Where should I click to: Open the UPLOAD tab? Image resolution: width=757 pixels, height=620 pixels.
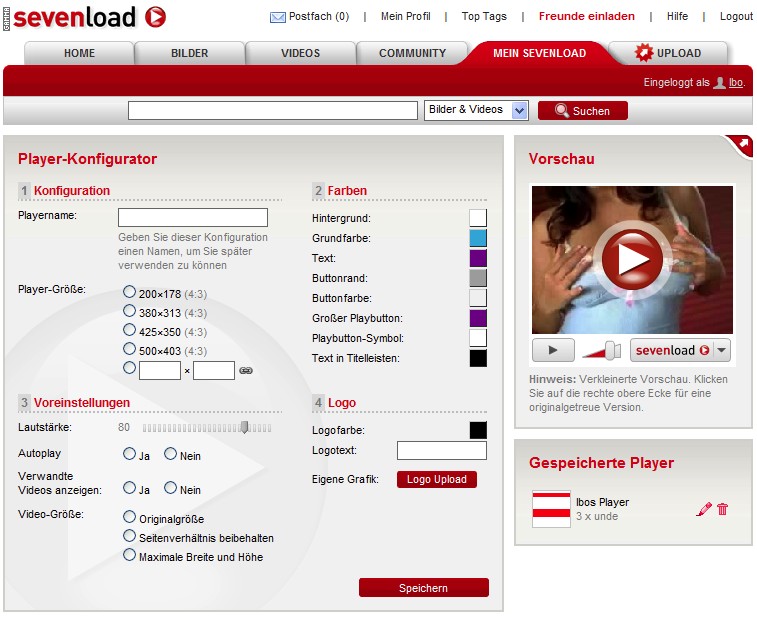tap(669, 53)
